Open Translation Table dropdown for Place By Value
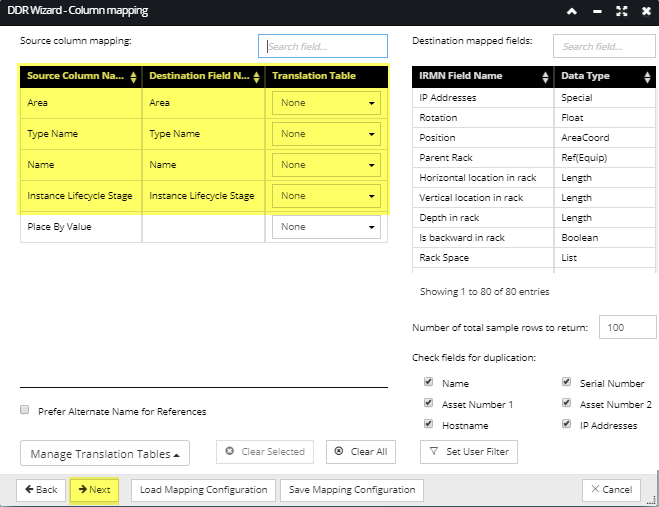The image size is (659, 507). pyautogui.click(x=326, y=227)
